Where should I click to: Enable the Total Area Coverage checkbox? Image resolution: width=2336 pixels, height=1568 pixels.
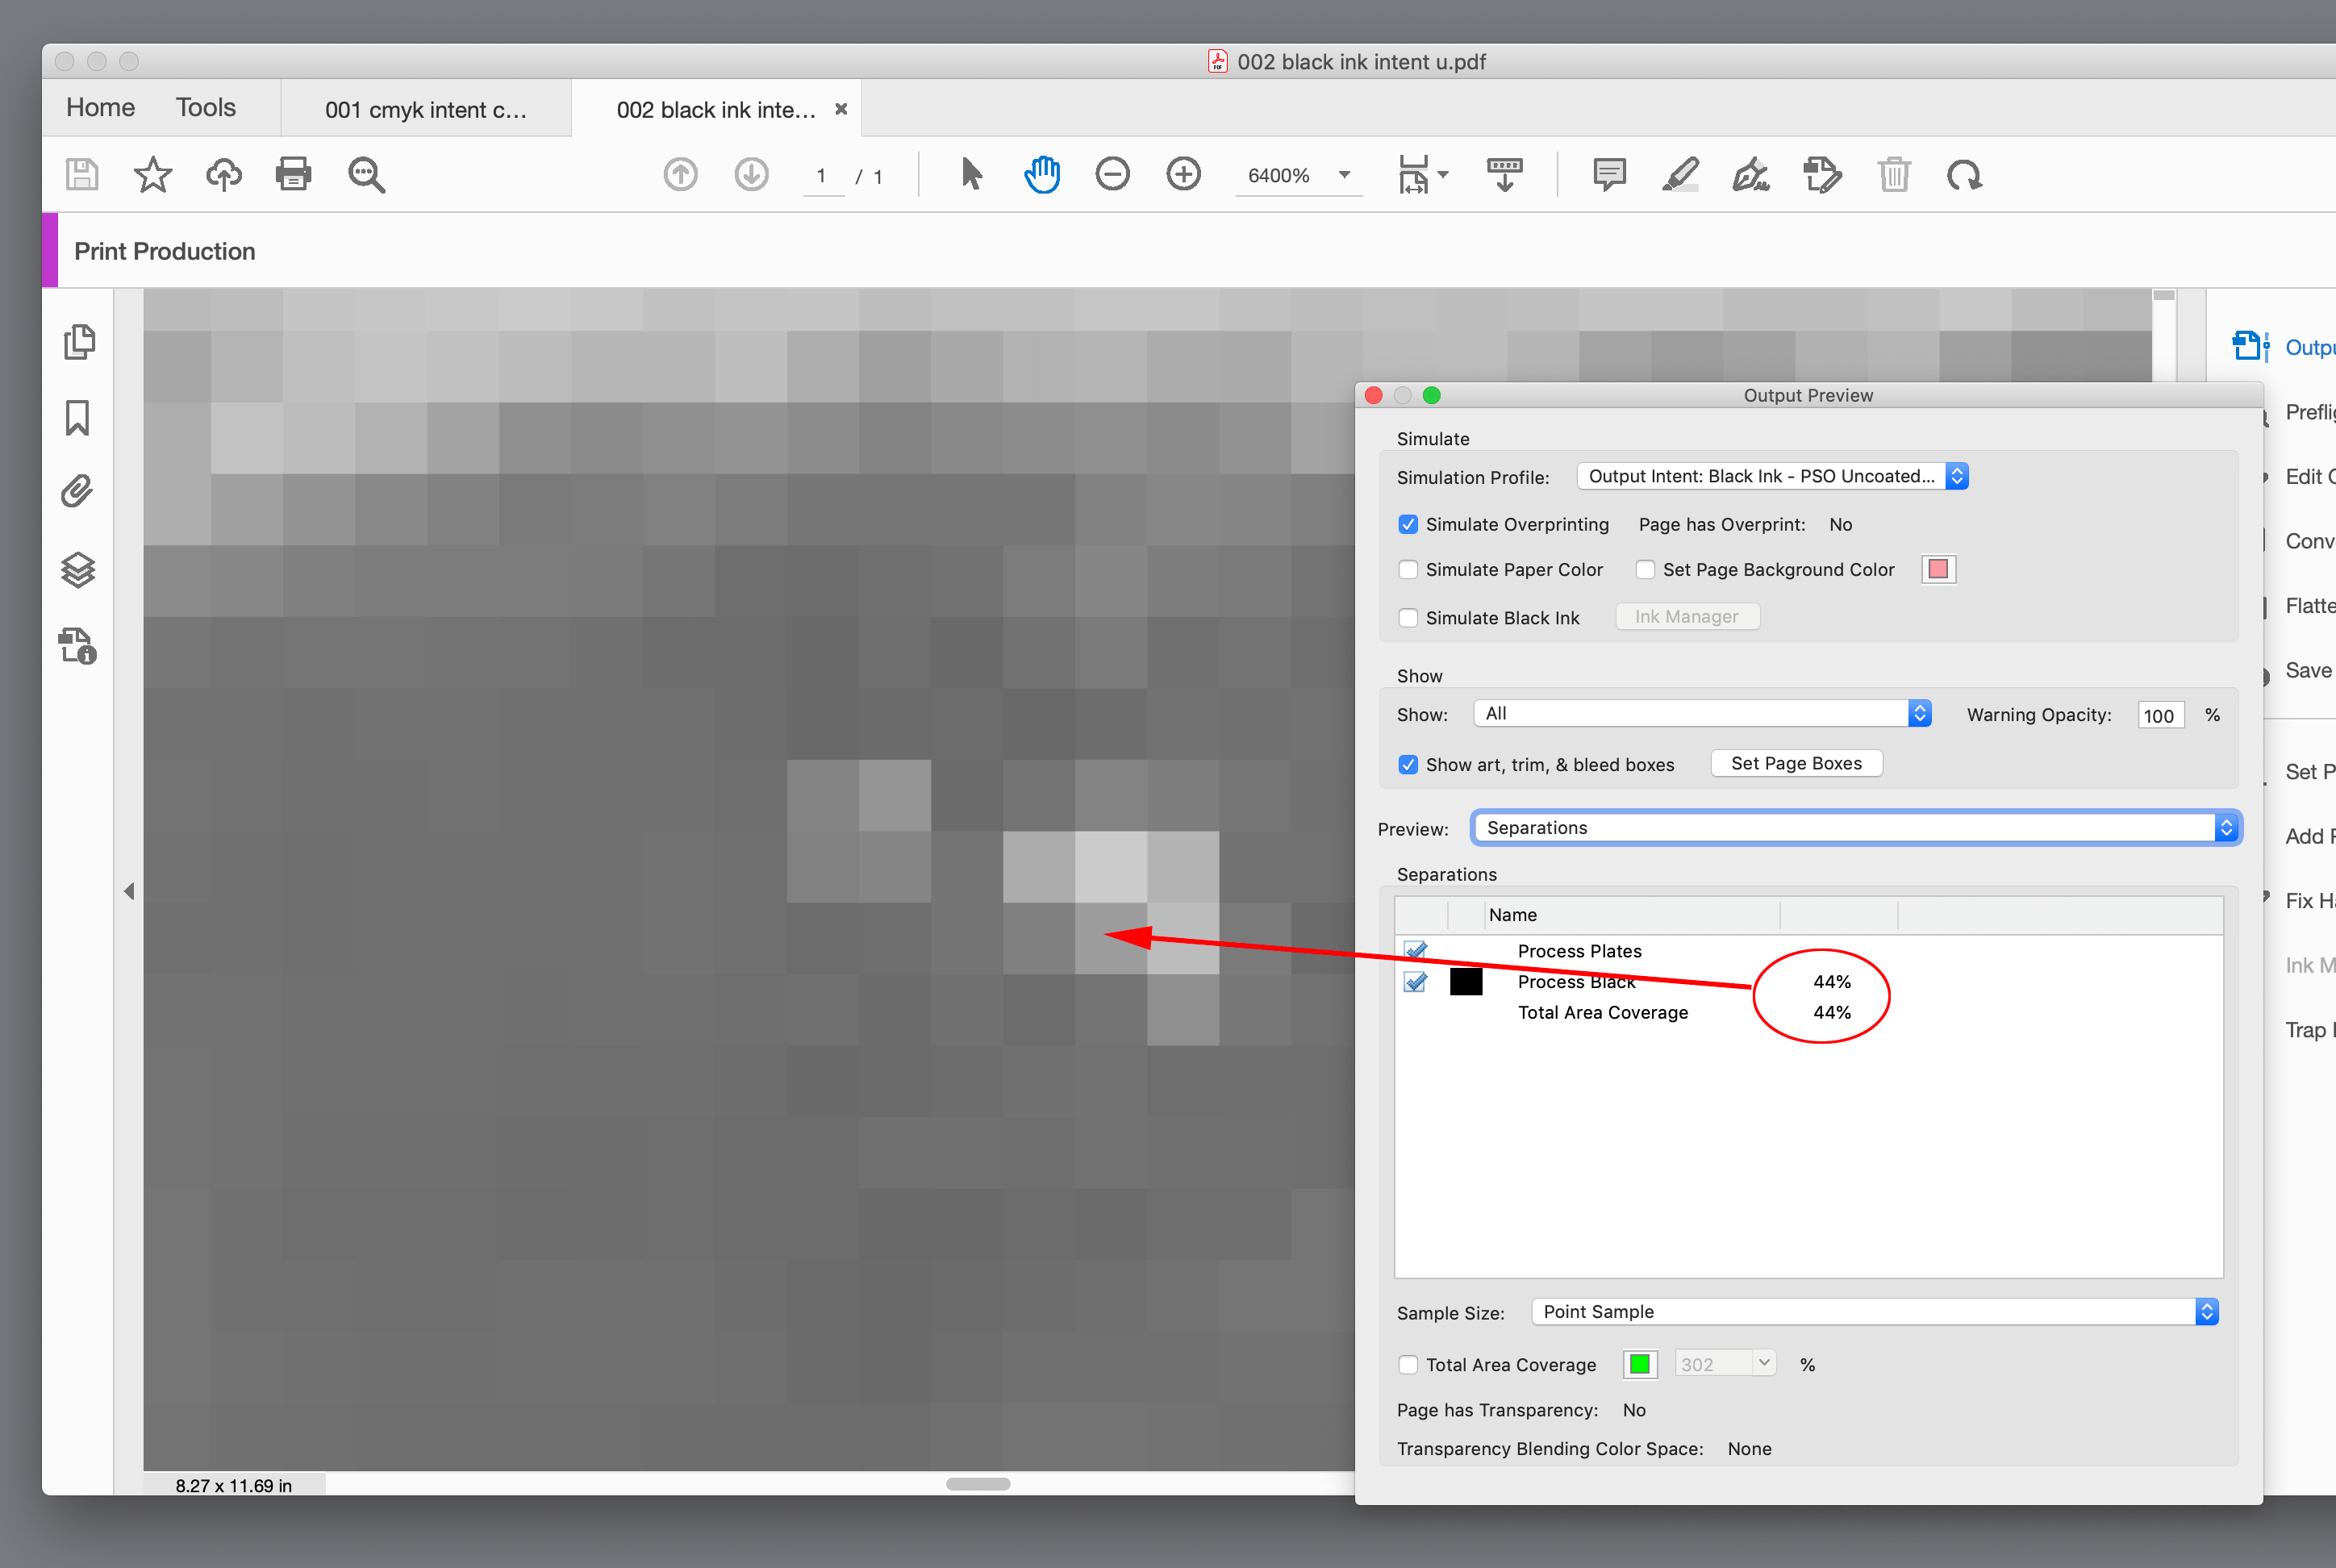click(x=1408, y=1364)
